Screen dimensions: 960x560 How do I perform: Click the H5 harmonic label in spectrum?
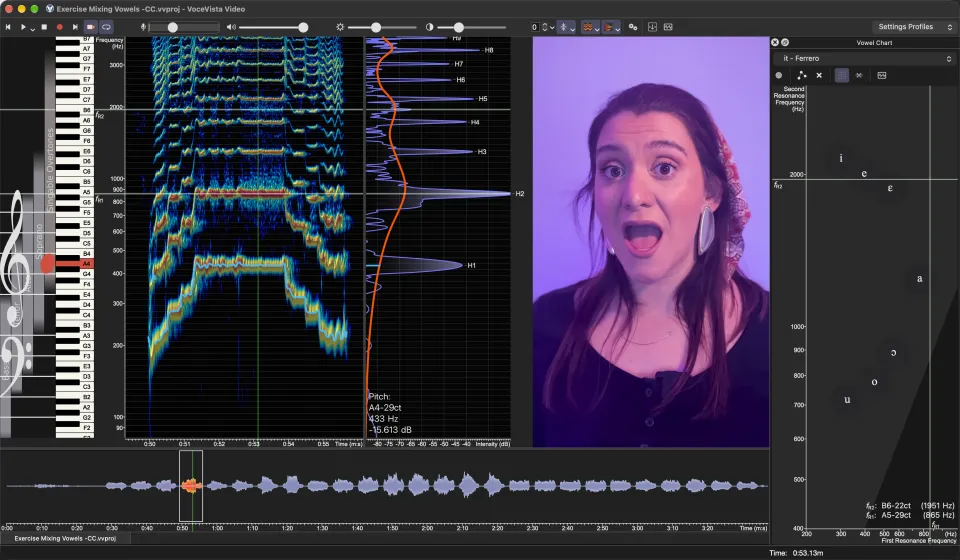482,99
